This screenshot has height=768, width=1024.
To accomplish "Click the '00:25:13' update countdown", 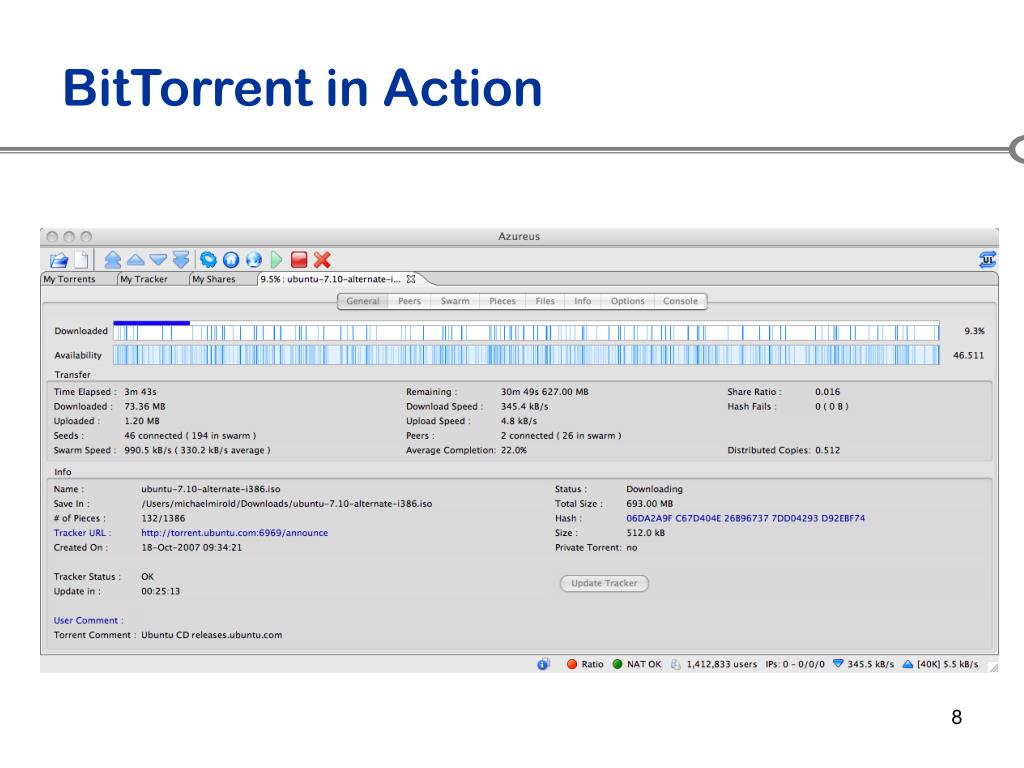I will pos(161,592).
